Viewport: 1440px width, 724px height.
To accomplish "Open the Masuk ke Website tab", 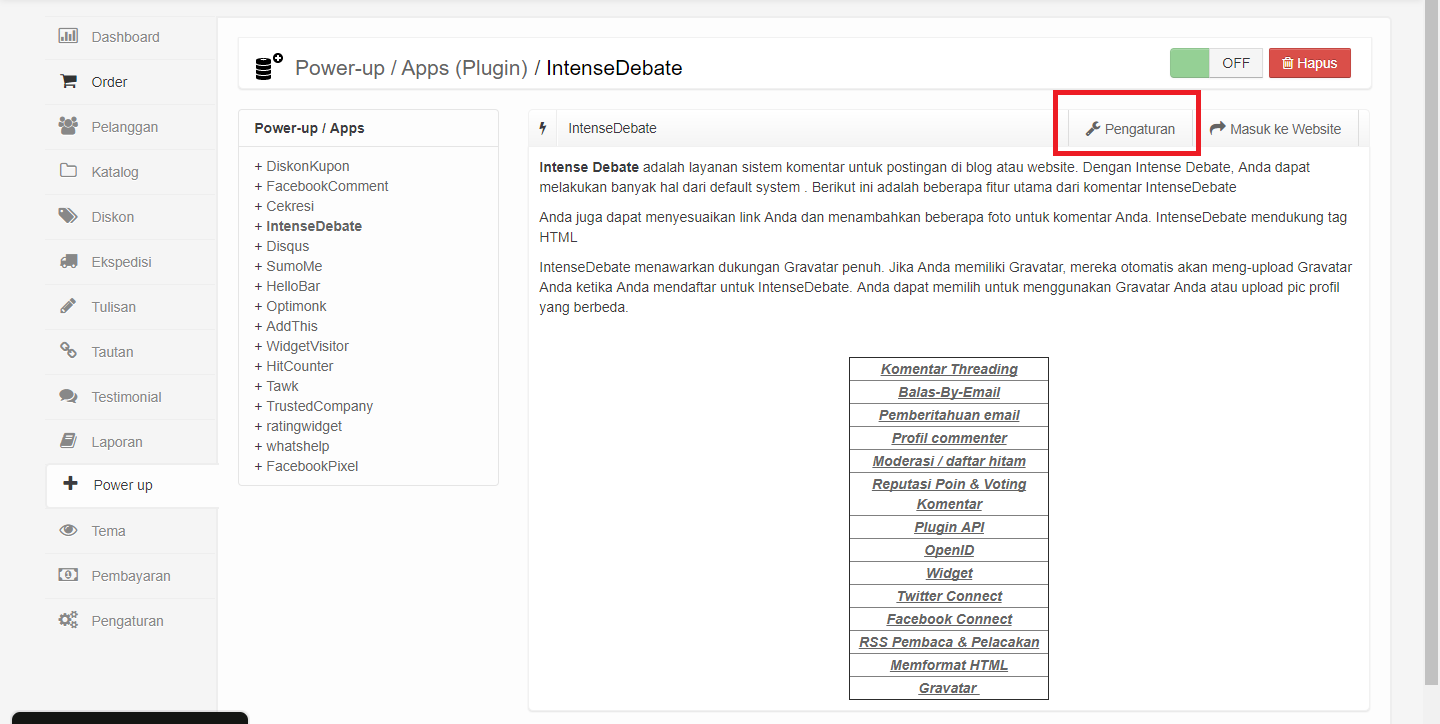I will pyautogui.click(x=1275, y=129).
